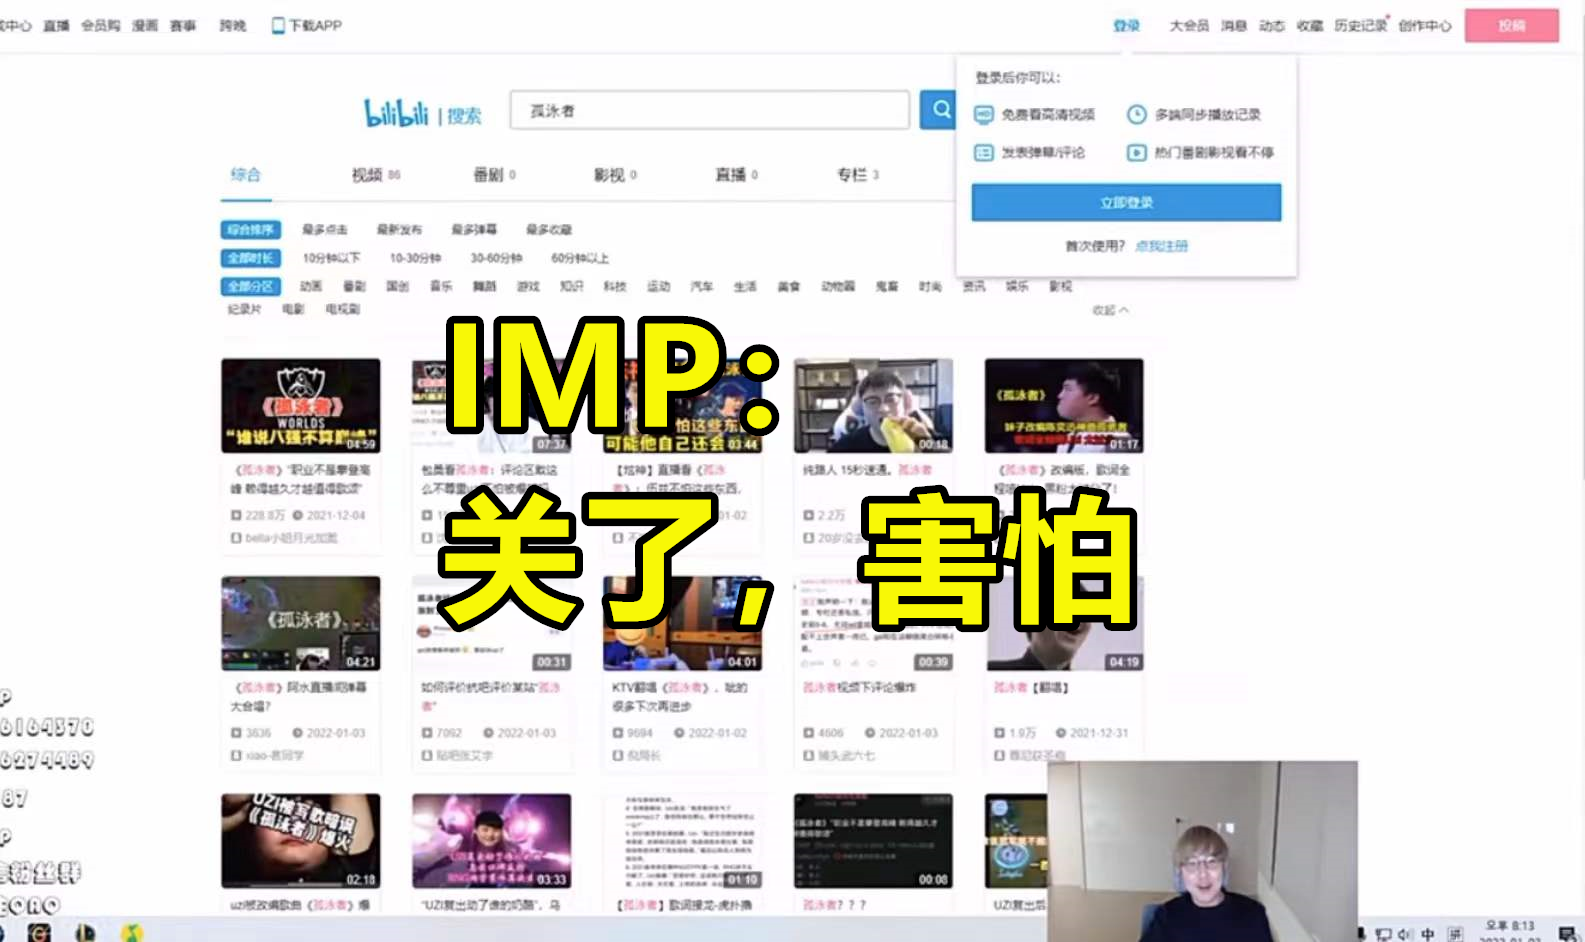
Task: Sort results by 最多点击
Action: point(325,230)
